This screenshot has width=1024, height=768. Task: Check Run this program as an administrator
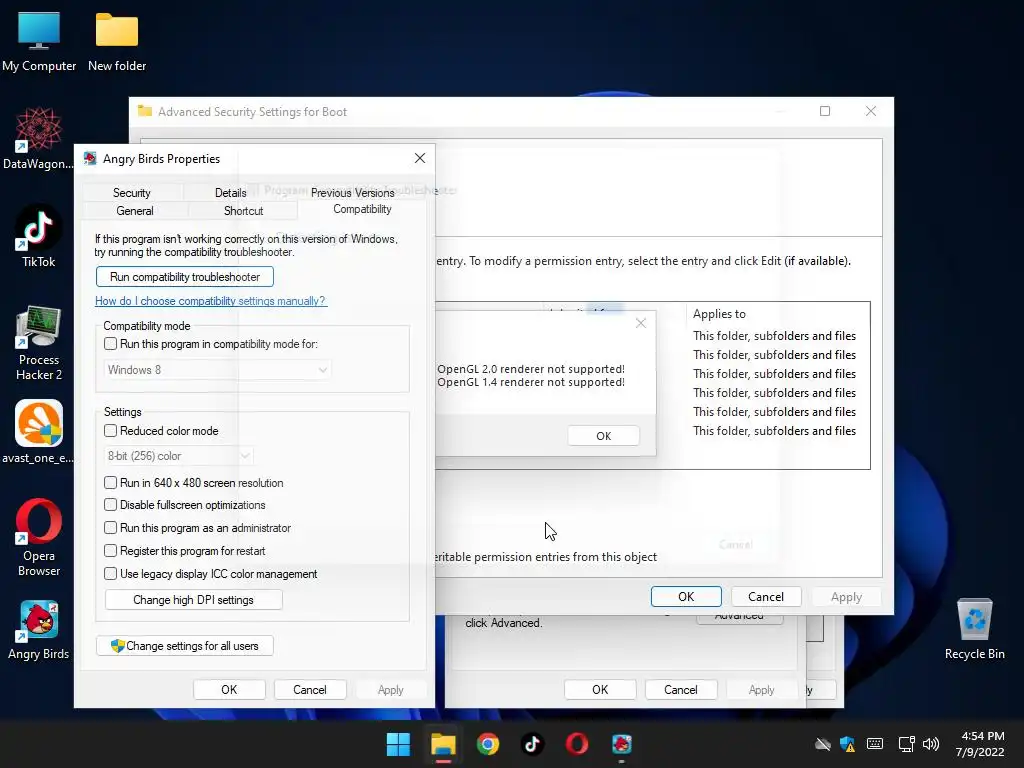[x=110, y=528]
